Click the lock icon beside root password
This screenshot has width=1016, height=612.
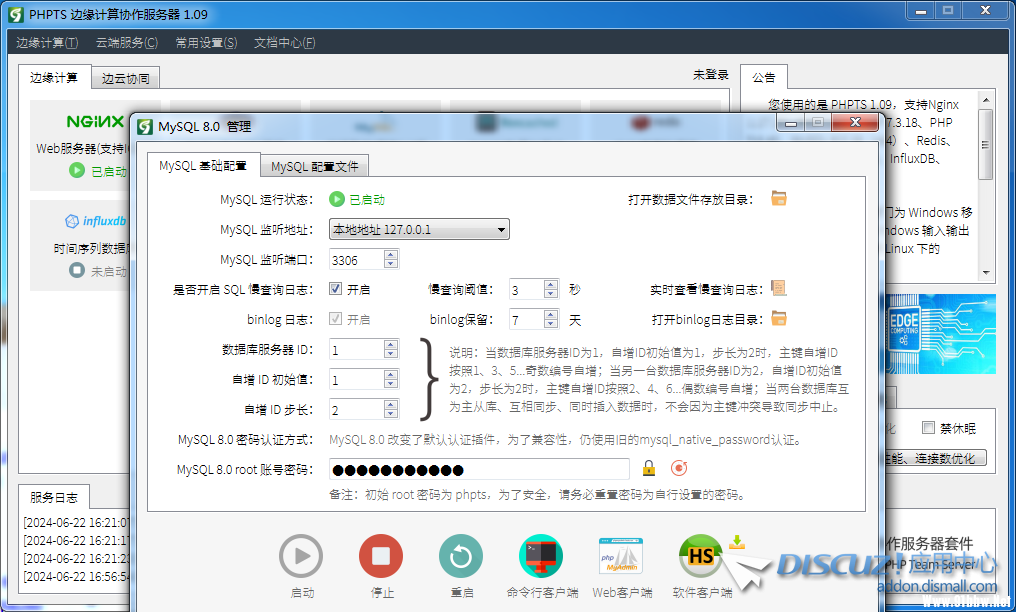649,468
